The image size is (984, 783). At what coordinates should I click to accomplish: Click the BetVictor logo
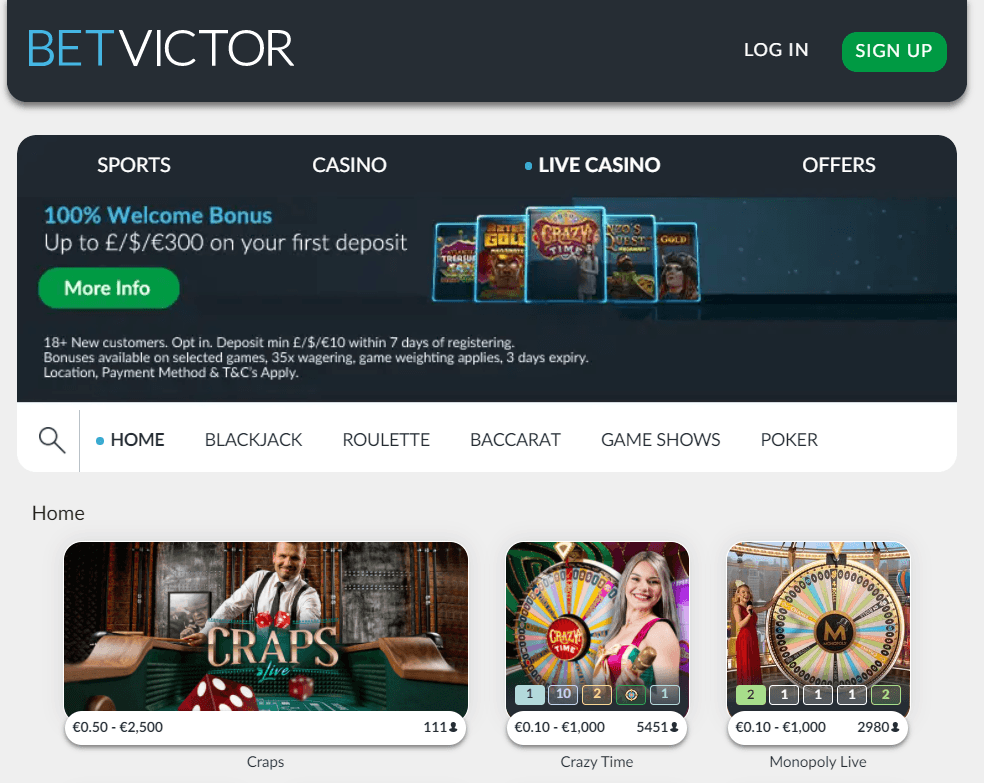pyautogui.click(x=161, y=48)
